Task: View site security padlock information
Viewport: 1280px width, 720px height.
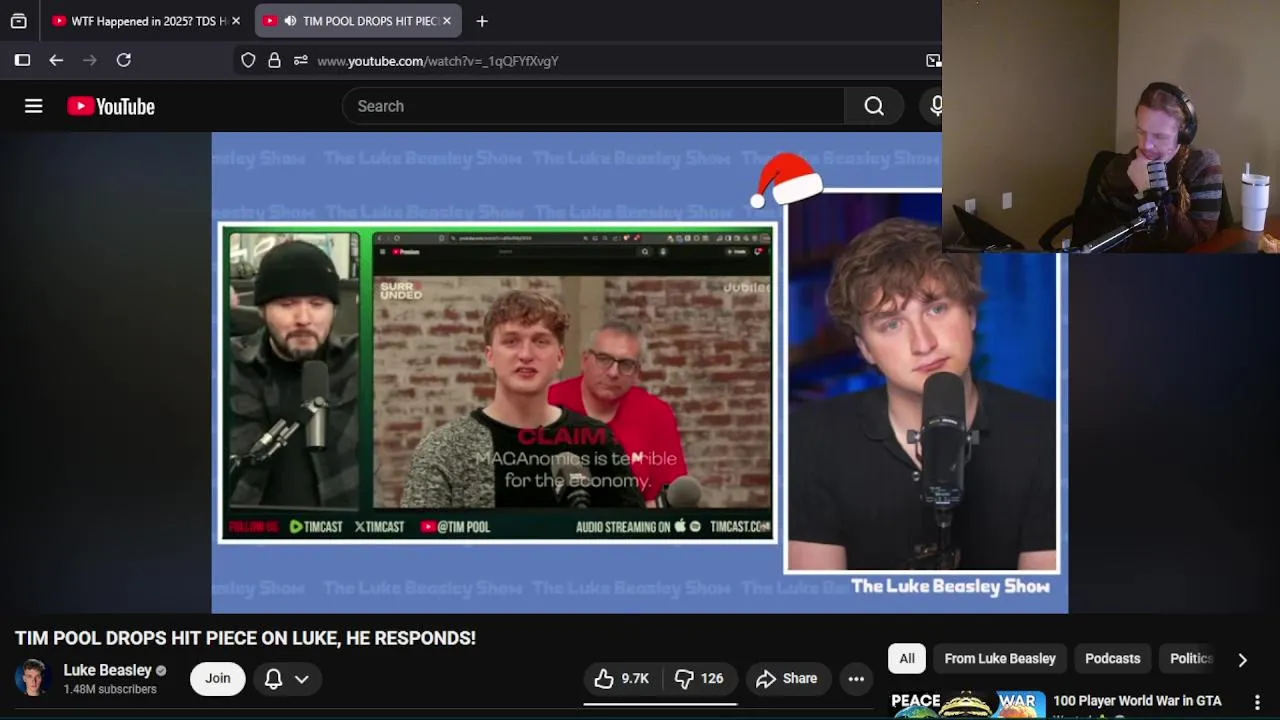Action: pyautogui.click(x=274, y=61)
